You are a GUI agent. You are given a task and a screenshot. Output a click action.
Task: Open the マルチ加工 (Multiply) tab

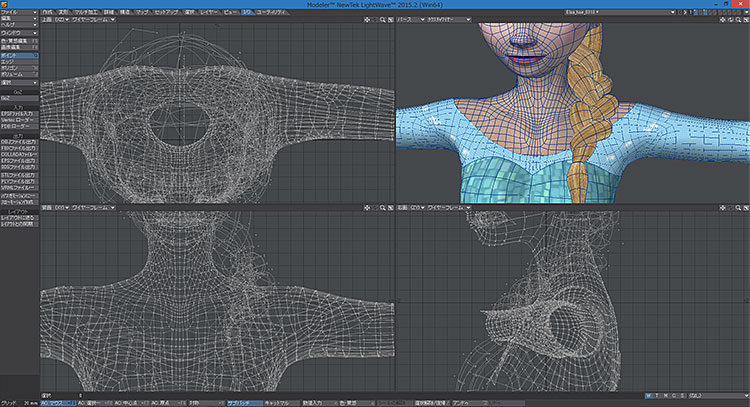pyautogui.click(x=87, y=12)
